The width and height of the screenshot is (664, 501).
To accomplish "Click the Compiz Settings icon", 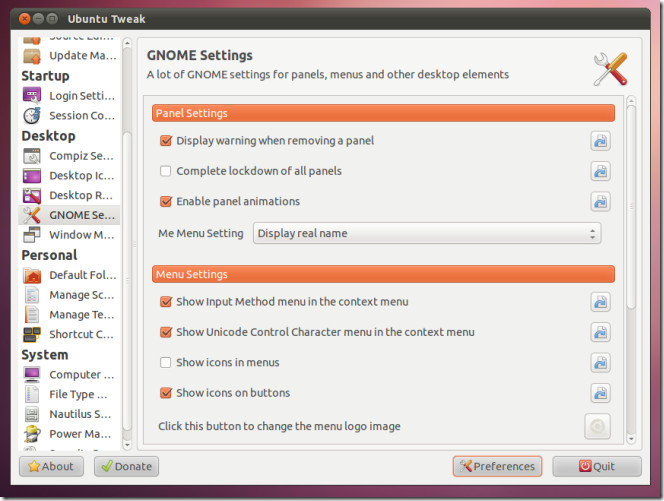I will click(32, 156).
